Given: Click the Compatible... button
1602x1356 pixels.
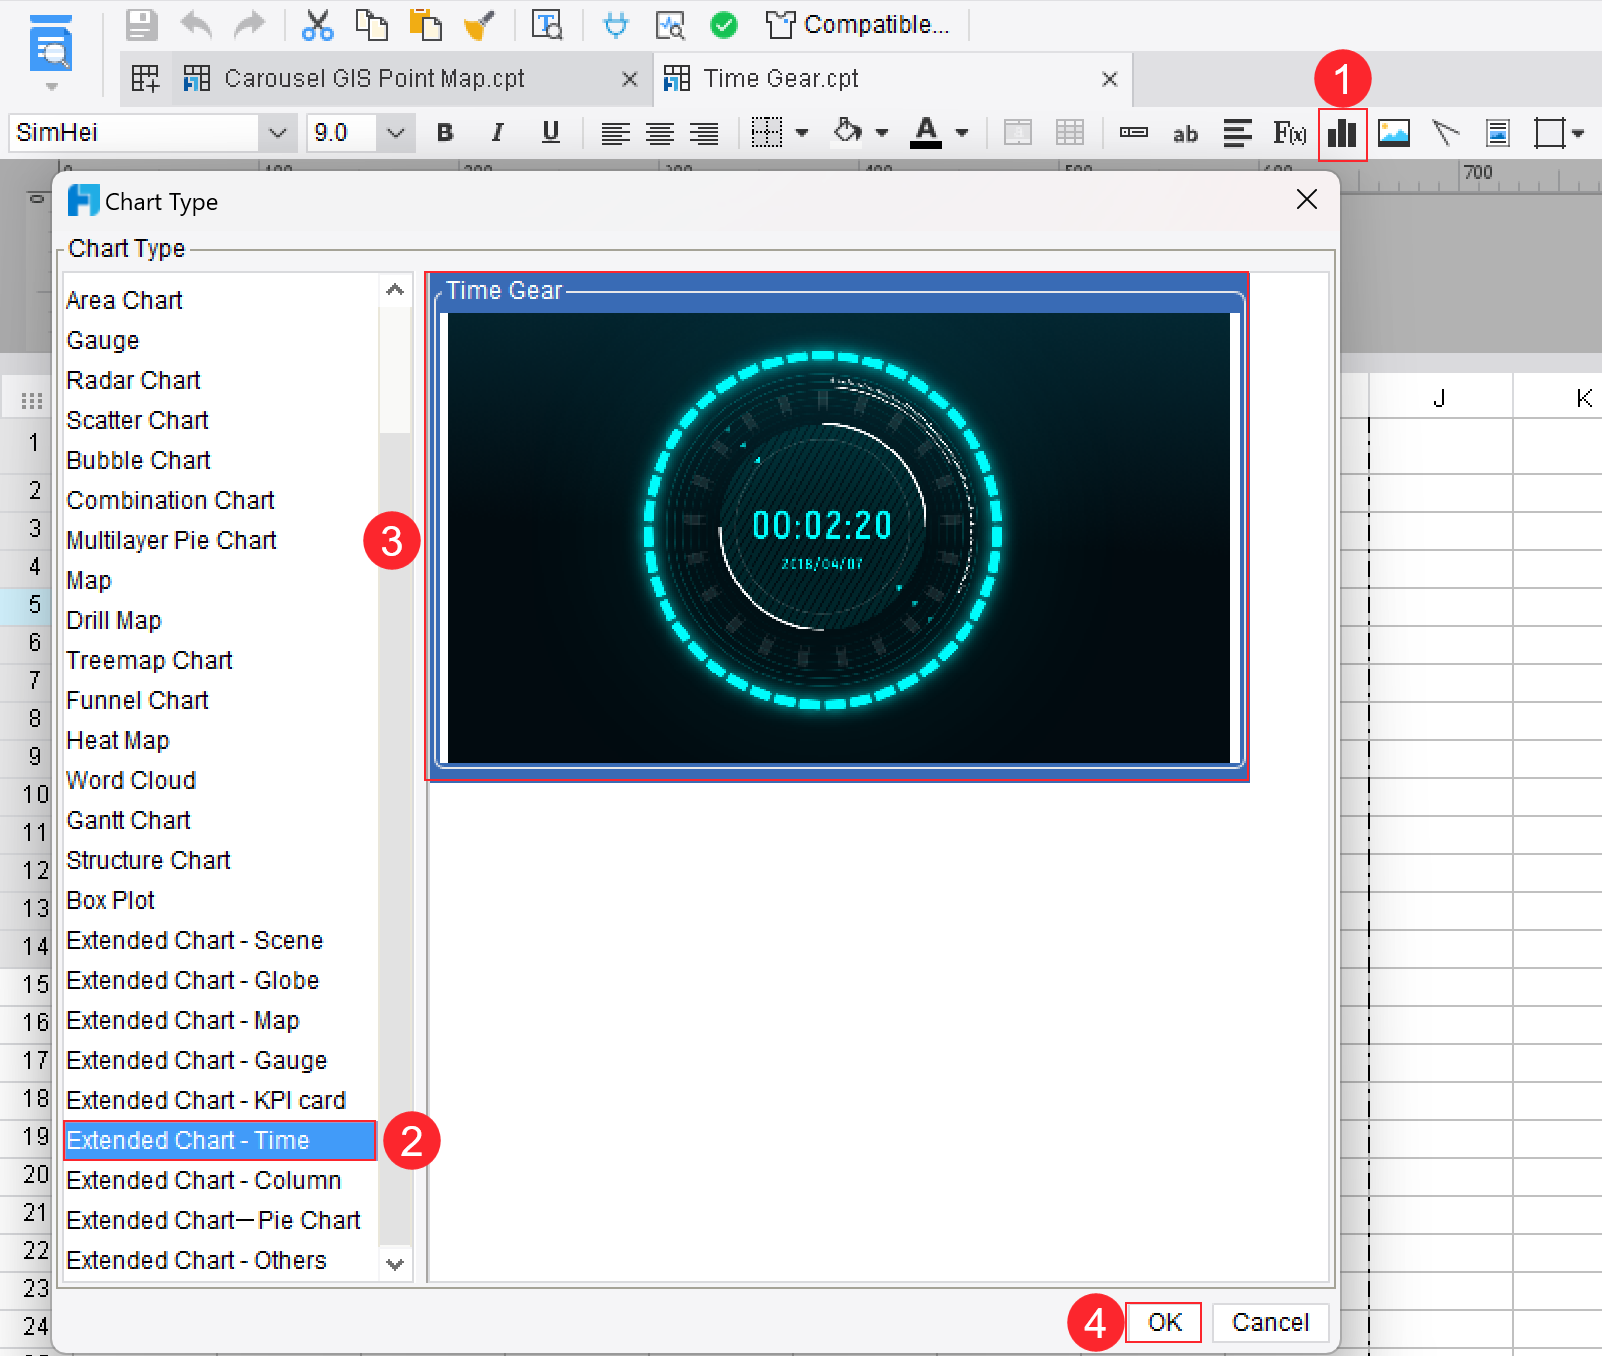Looking at the screenshot, I should (x=857, y=25).
